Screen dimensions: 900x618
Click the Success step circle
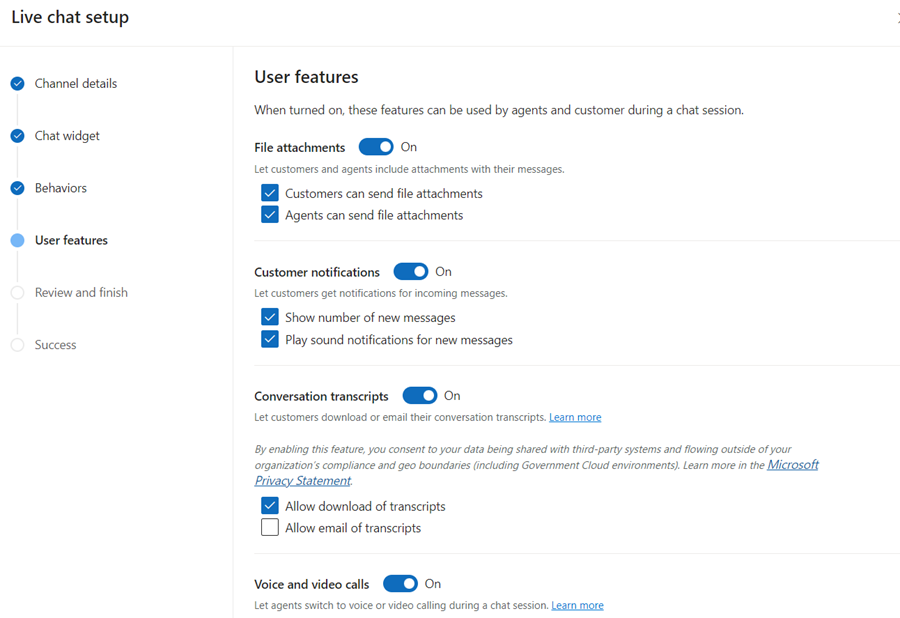[x=17, y=345]
